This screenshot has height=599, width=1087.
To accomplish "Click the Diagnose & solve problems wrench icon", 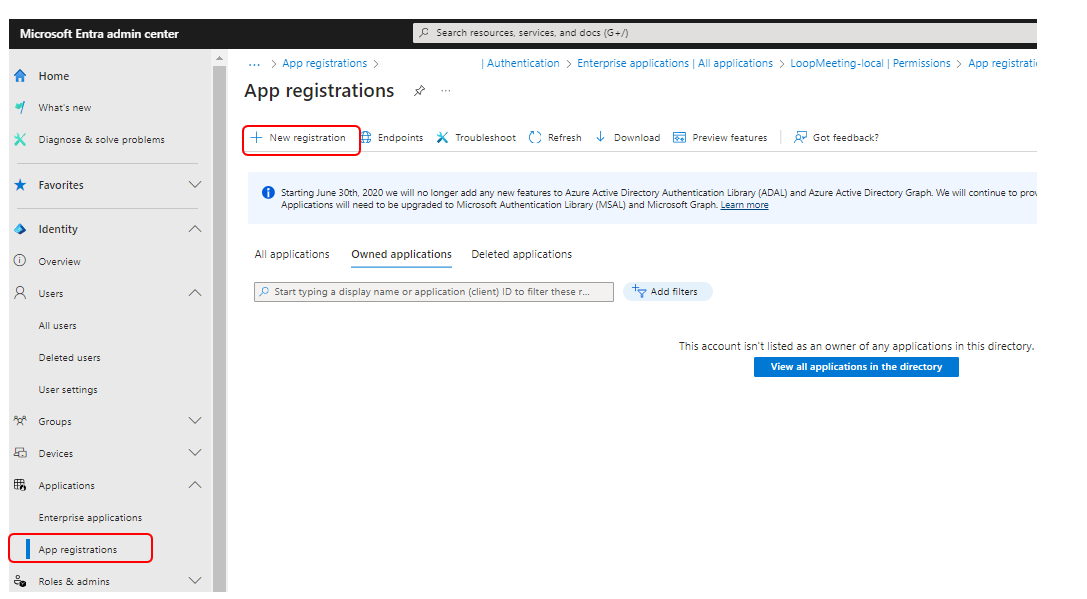I will (x=20, y=139).
